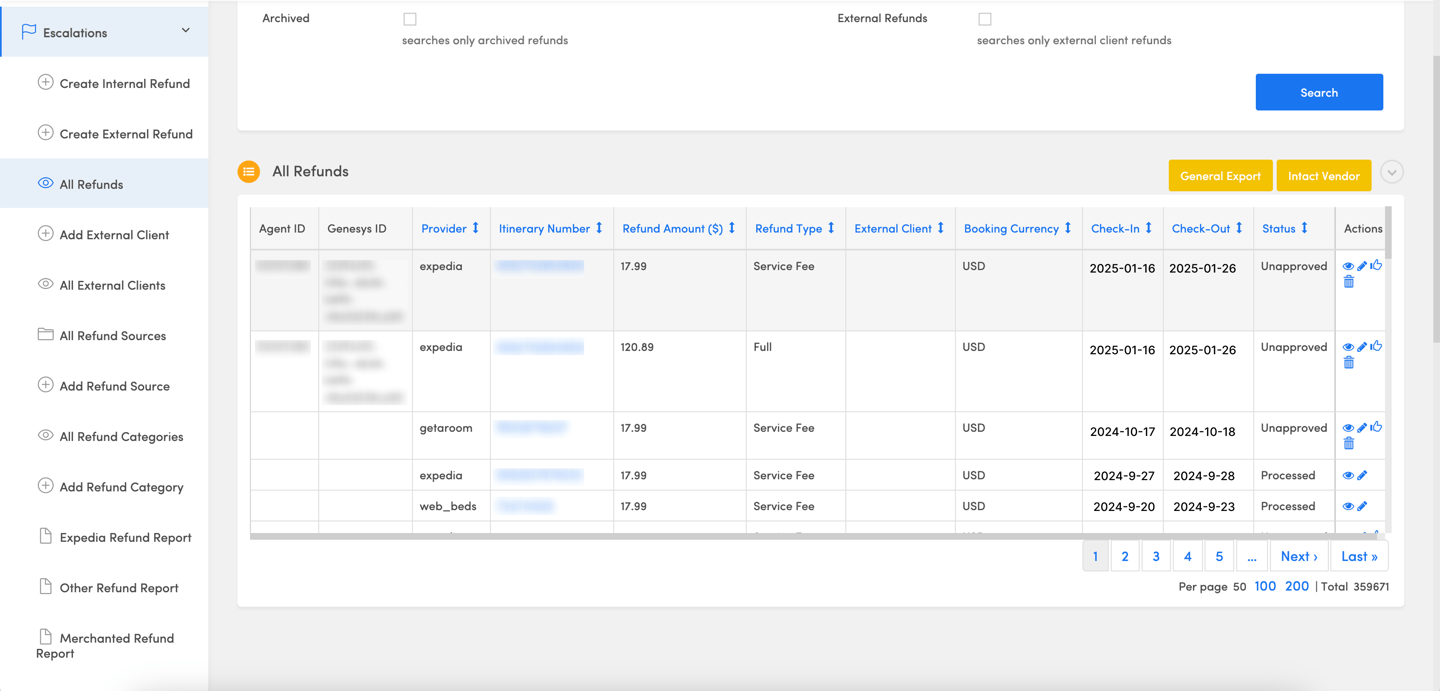Viewport: 1440px width, 691px height.
Task: Show 100 refunds per page
Action: 1265,586
